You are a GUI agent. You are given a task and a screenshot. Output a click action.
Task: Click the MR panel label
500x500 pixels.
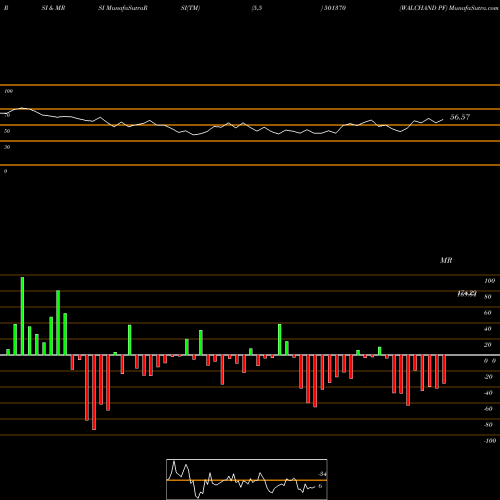point(446,260)
